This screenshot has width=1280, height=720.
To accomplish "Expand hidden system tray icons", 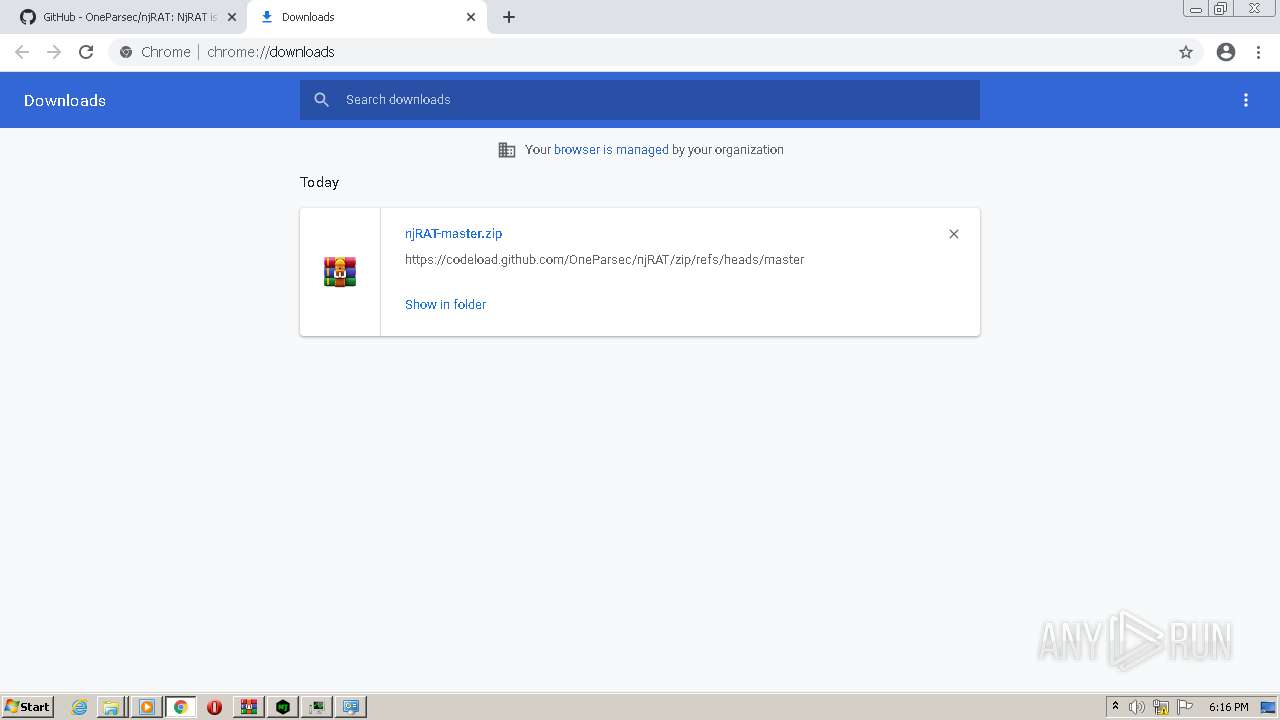I will 1115,707.
